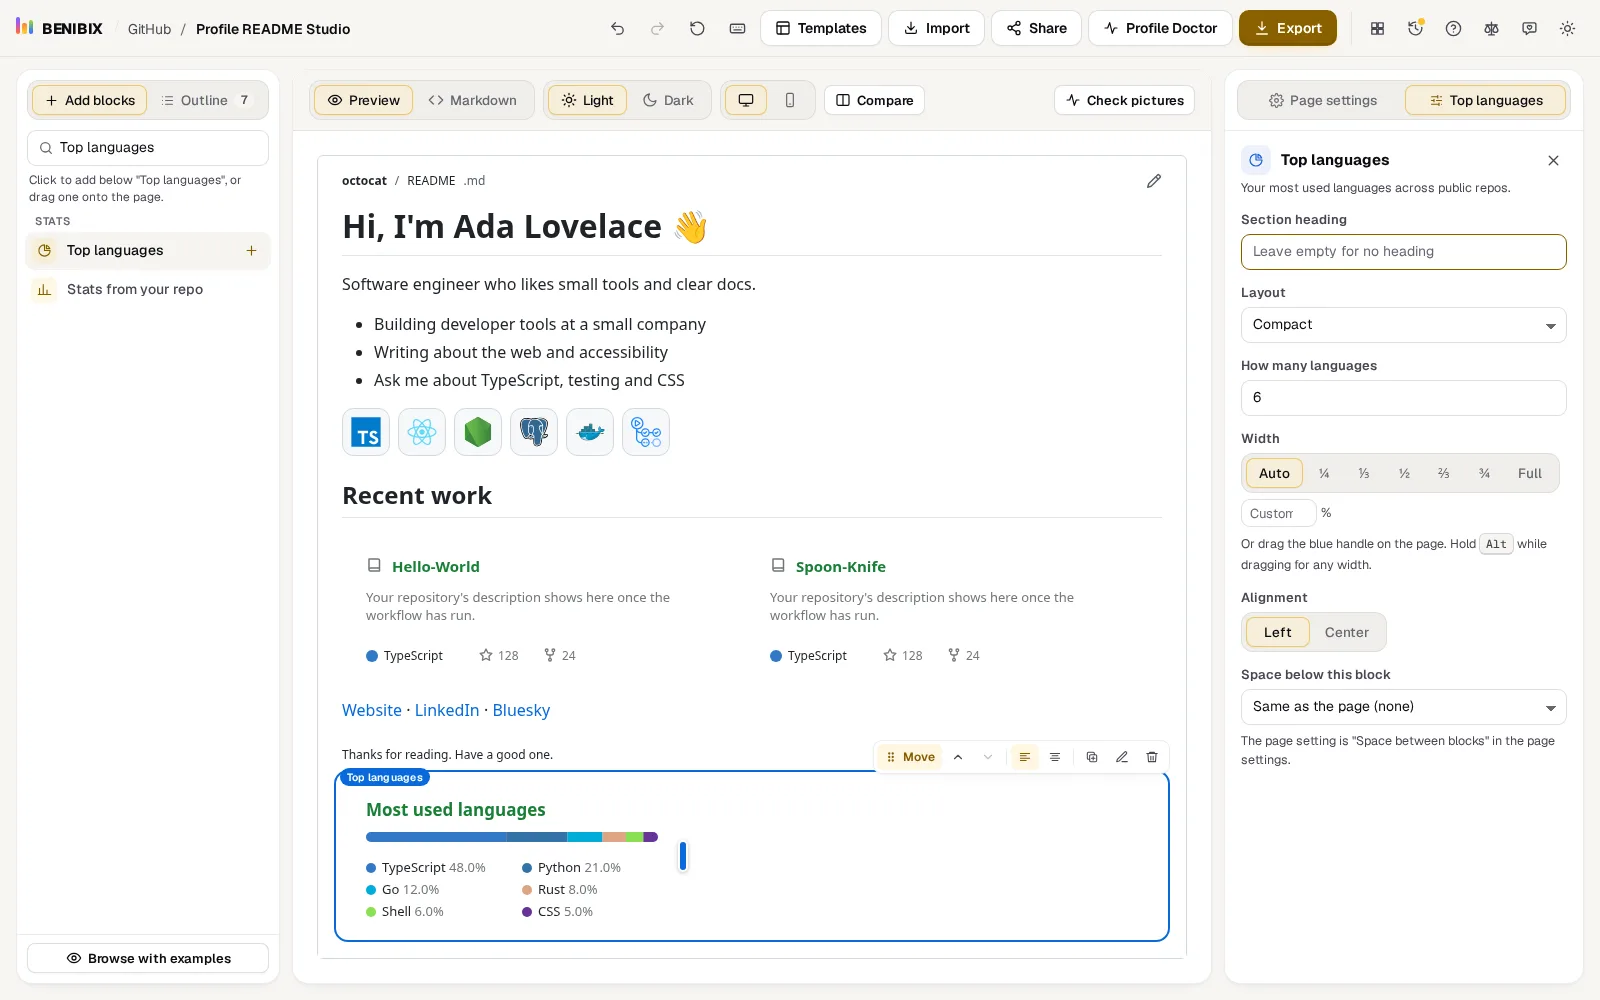Viewport: 1600px width, 1000px height.
Task: Open the LinkedIn link in preview
Action: pyautogui.click(x=447, y=710)
